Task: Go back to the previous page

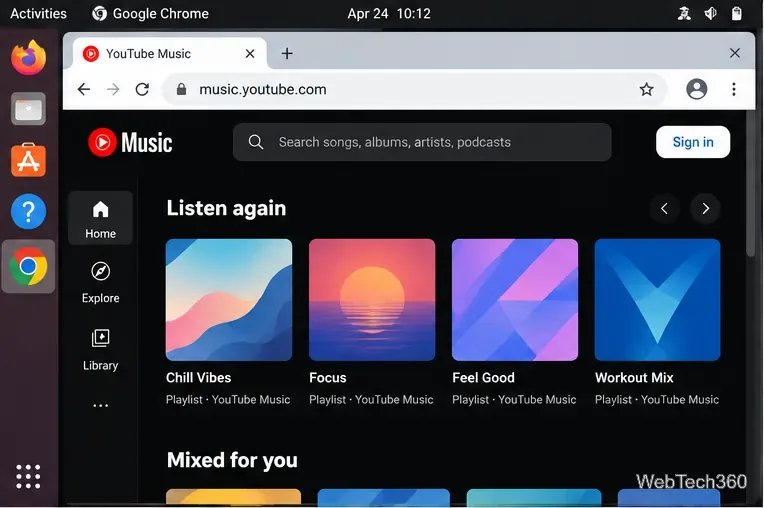Action: tap(84, 89)
